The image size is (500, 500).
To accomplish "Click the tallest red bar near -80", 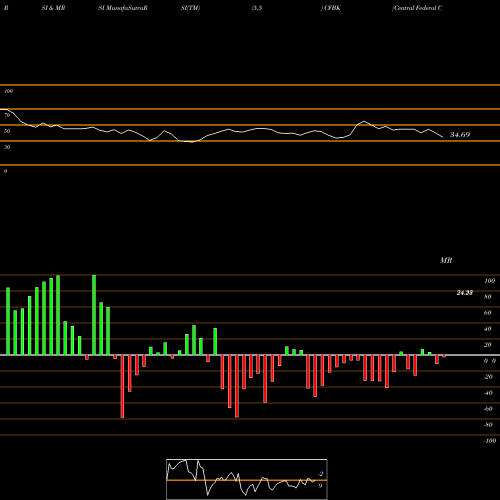I will click(122, 386).
